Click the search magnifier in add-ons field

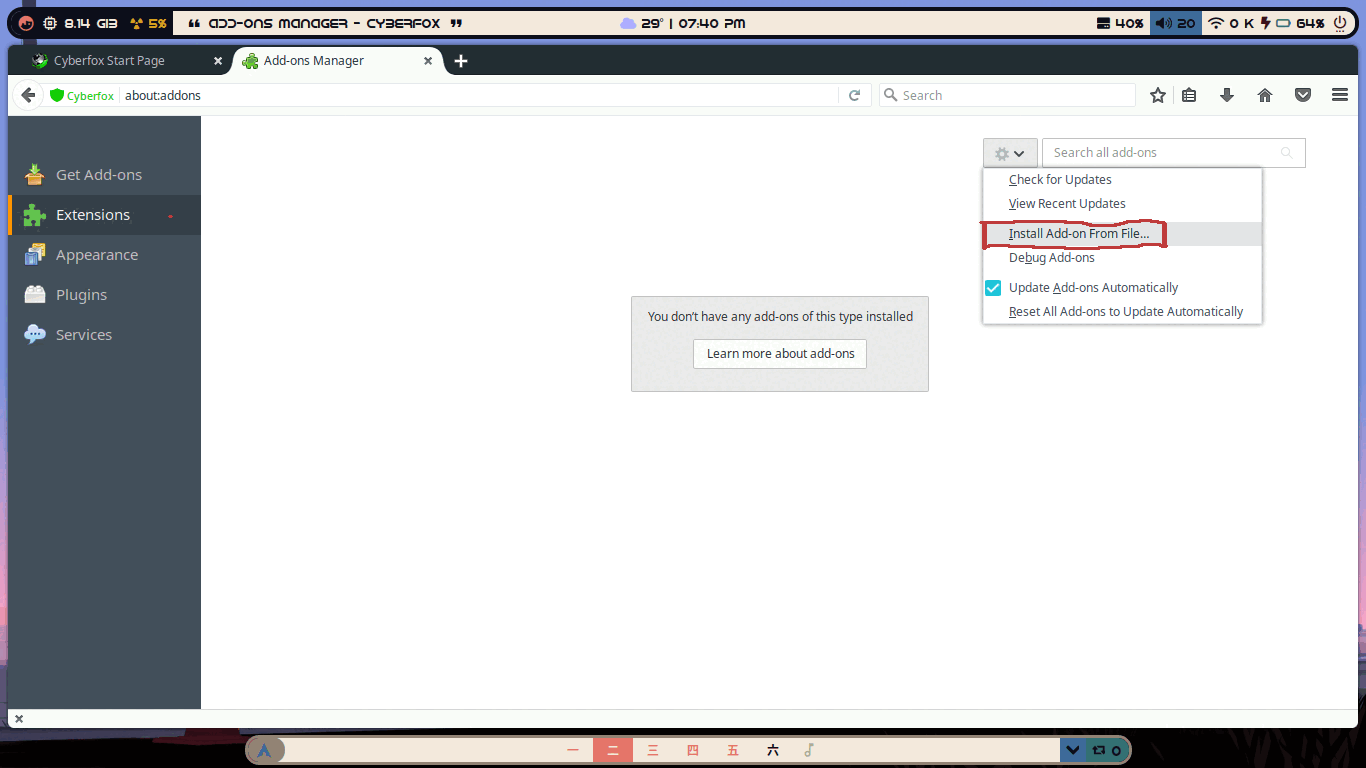click(1287, 153)
